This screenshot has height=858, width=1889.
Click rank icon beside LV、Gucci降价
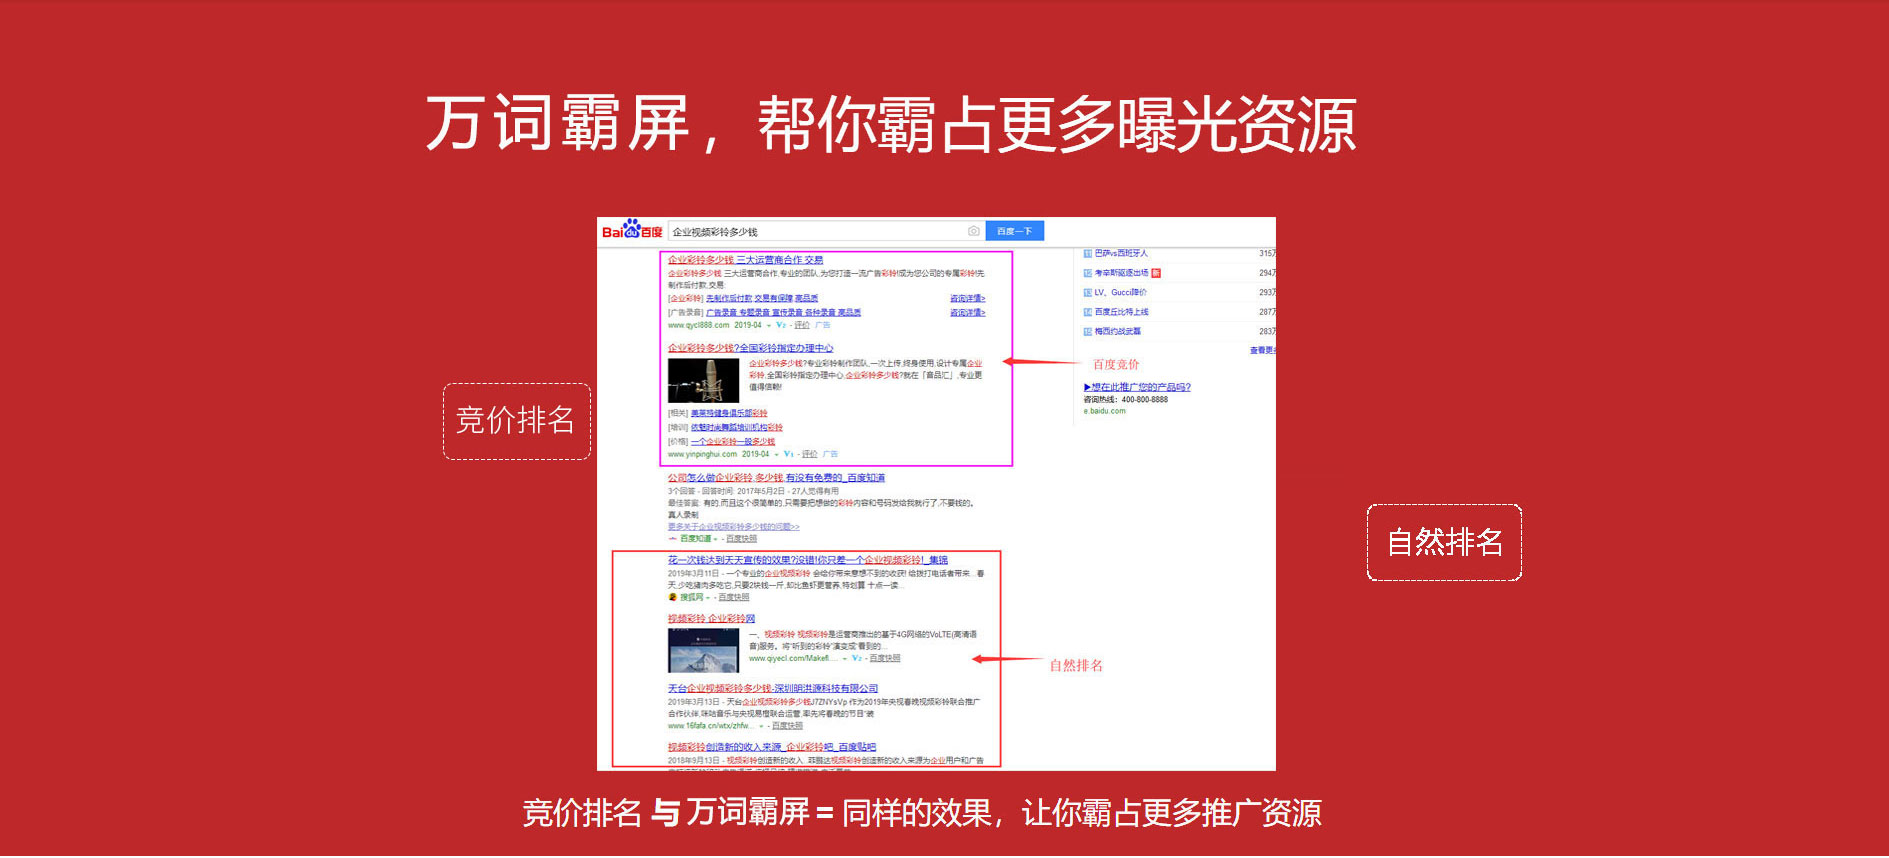click(1088, 292)
